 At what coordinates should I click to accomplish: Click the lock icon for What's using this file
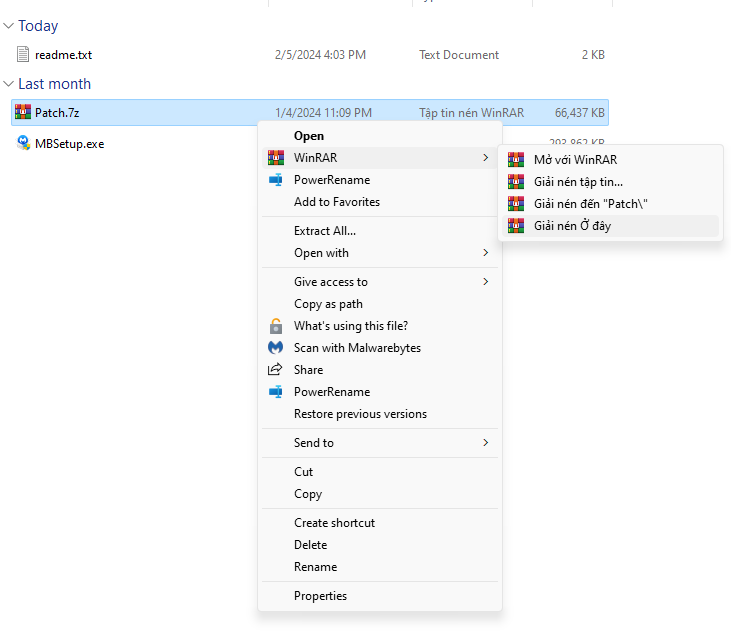[276, 326]
